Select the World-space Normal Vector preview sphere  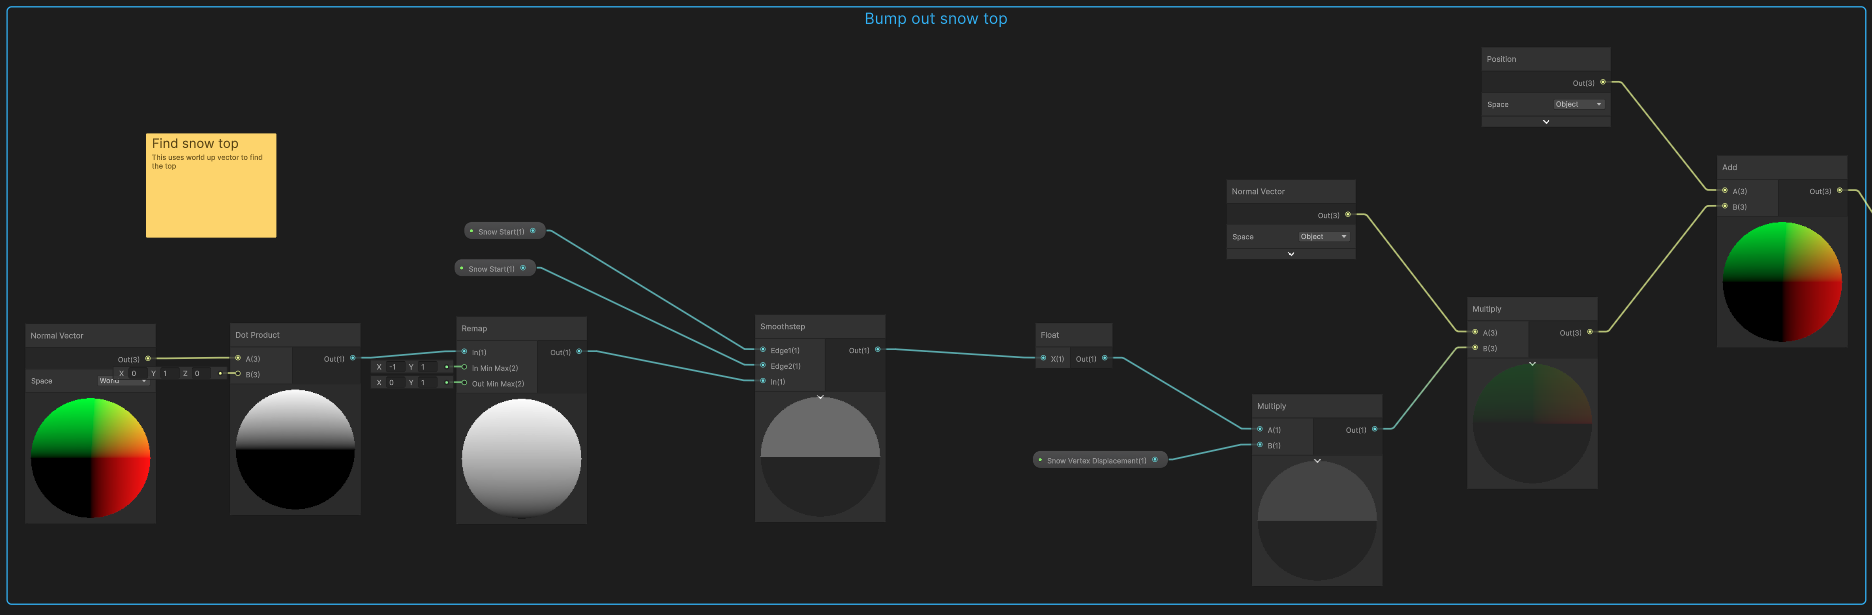pos(90,458)
